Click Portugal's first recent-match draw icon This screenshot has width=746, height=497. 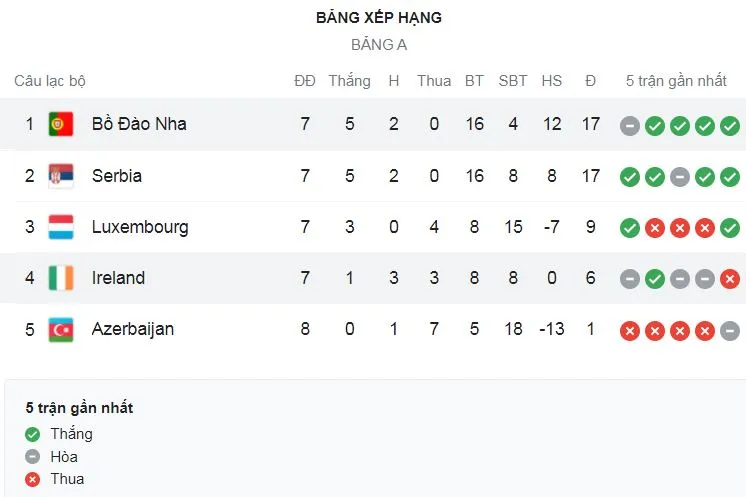tap(629, 125)
